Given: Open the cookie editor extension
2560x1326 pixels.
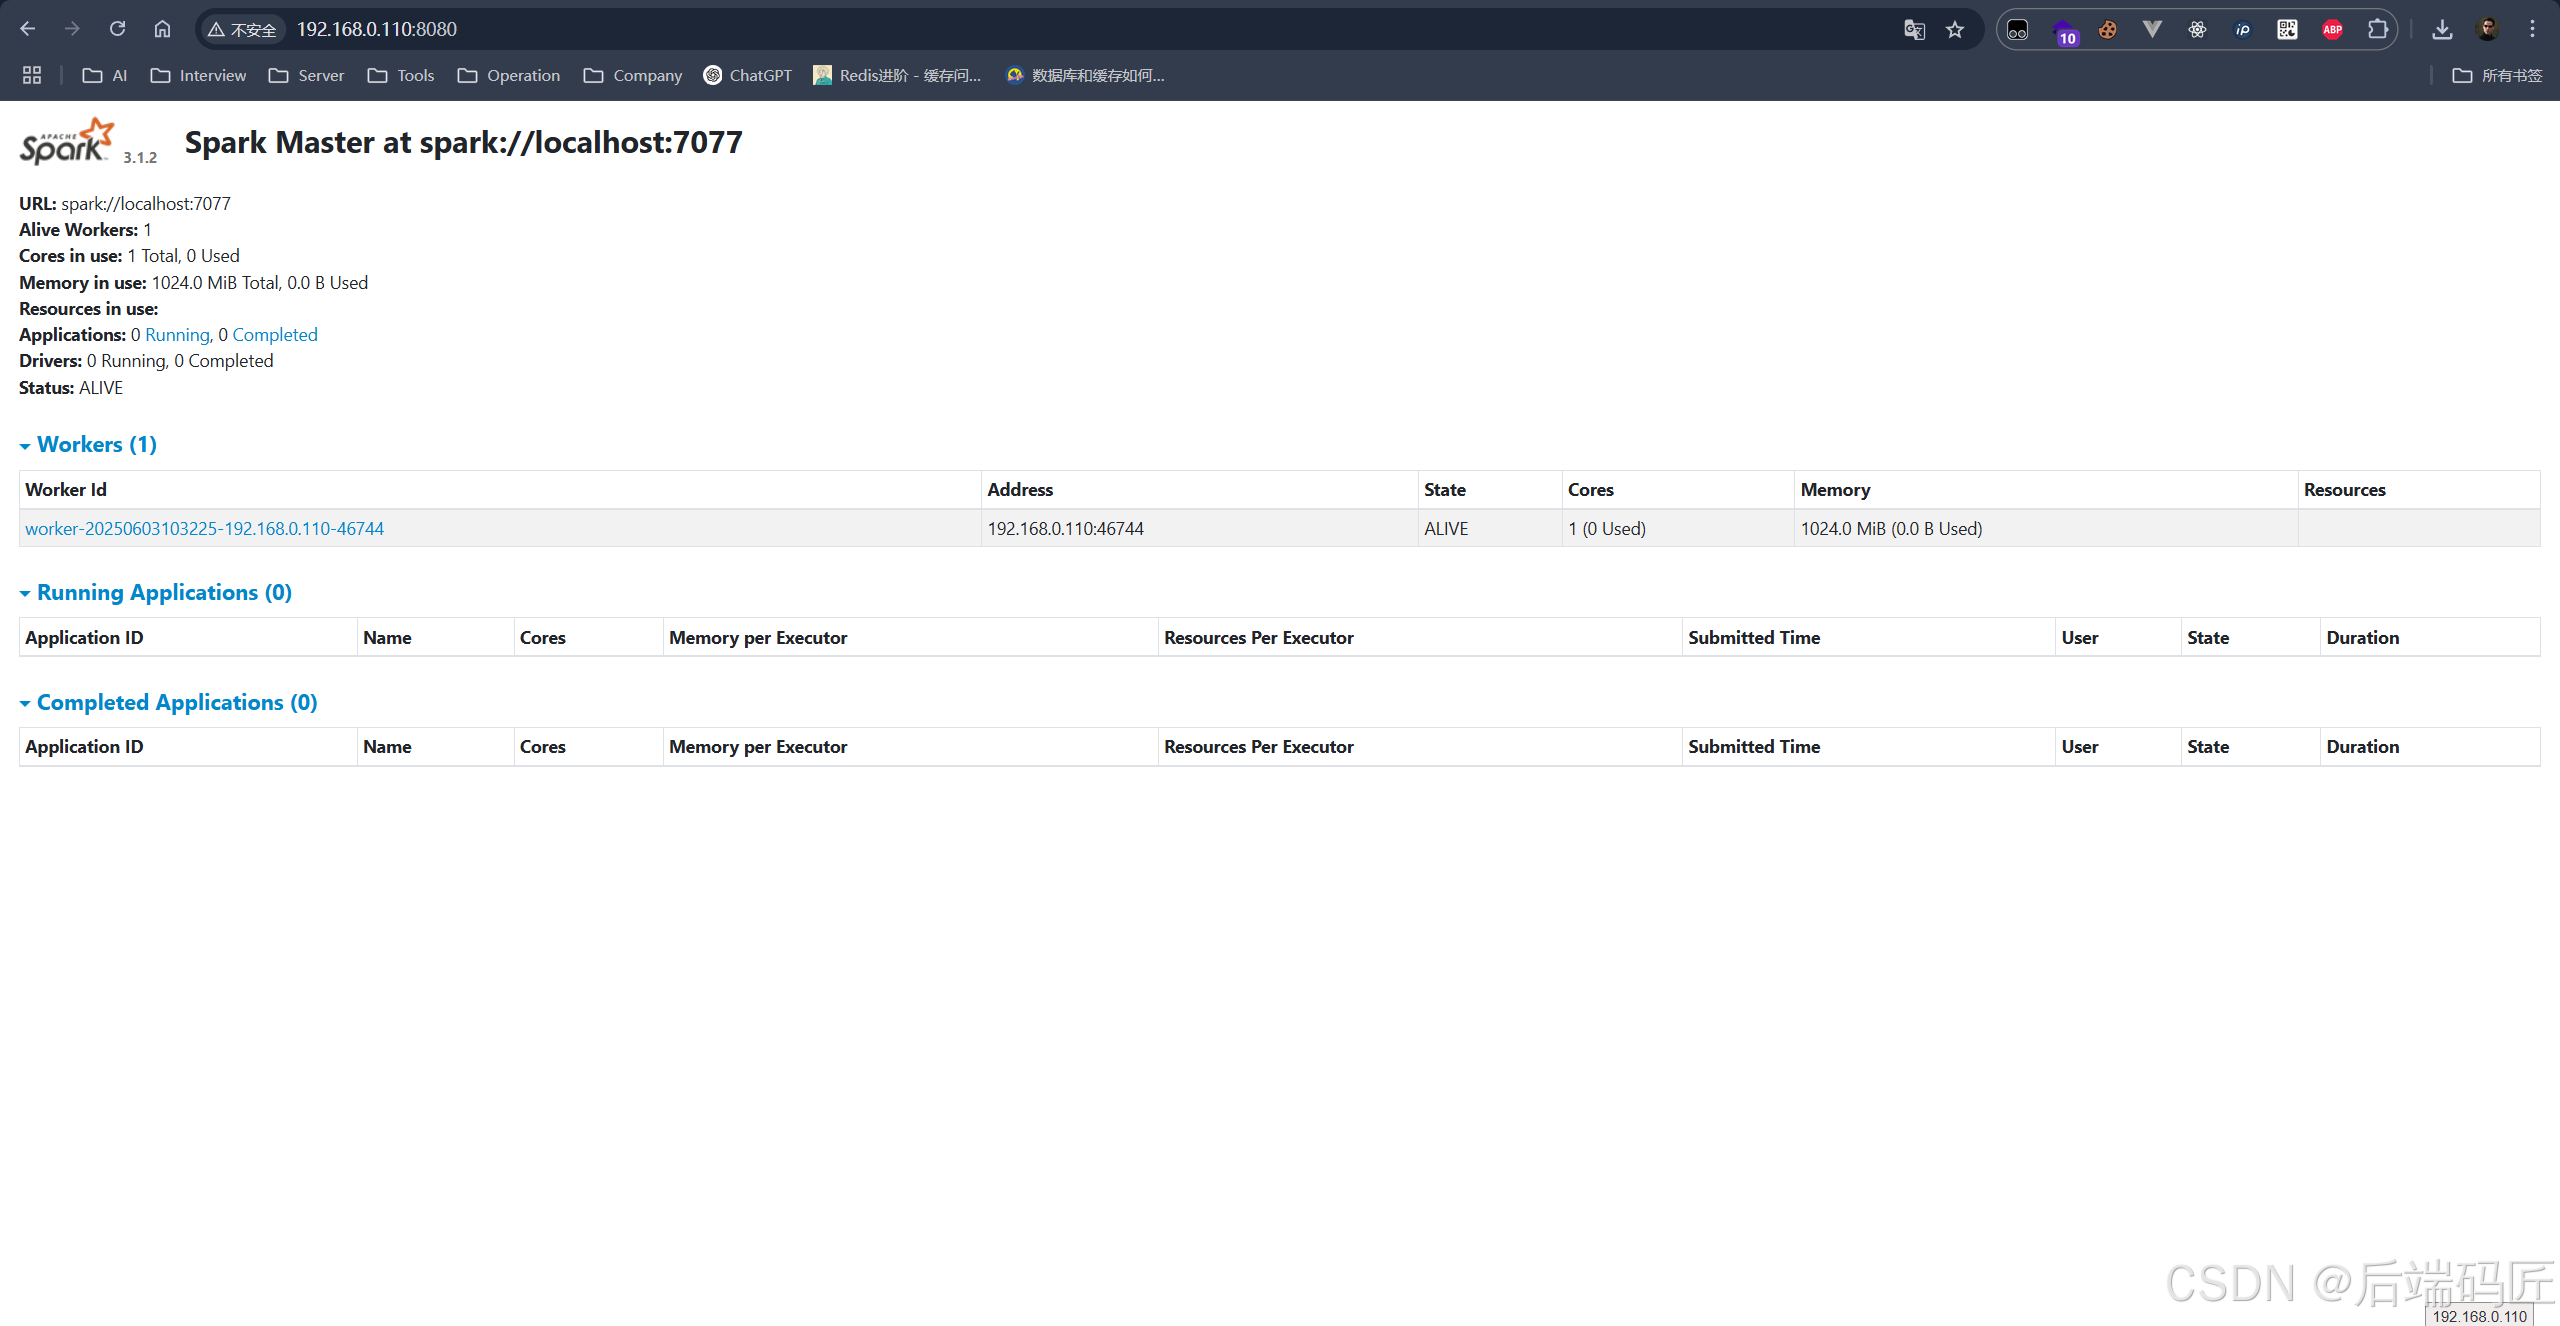Looking at the screenshot, I should point(2107,30).
